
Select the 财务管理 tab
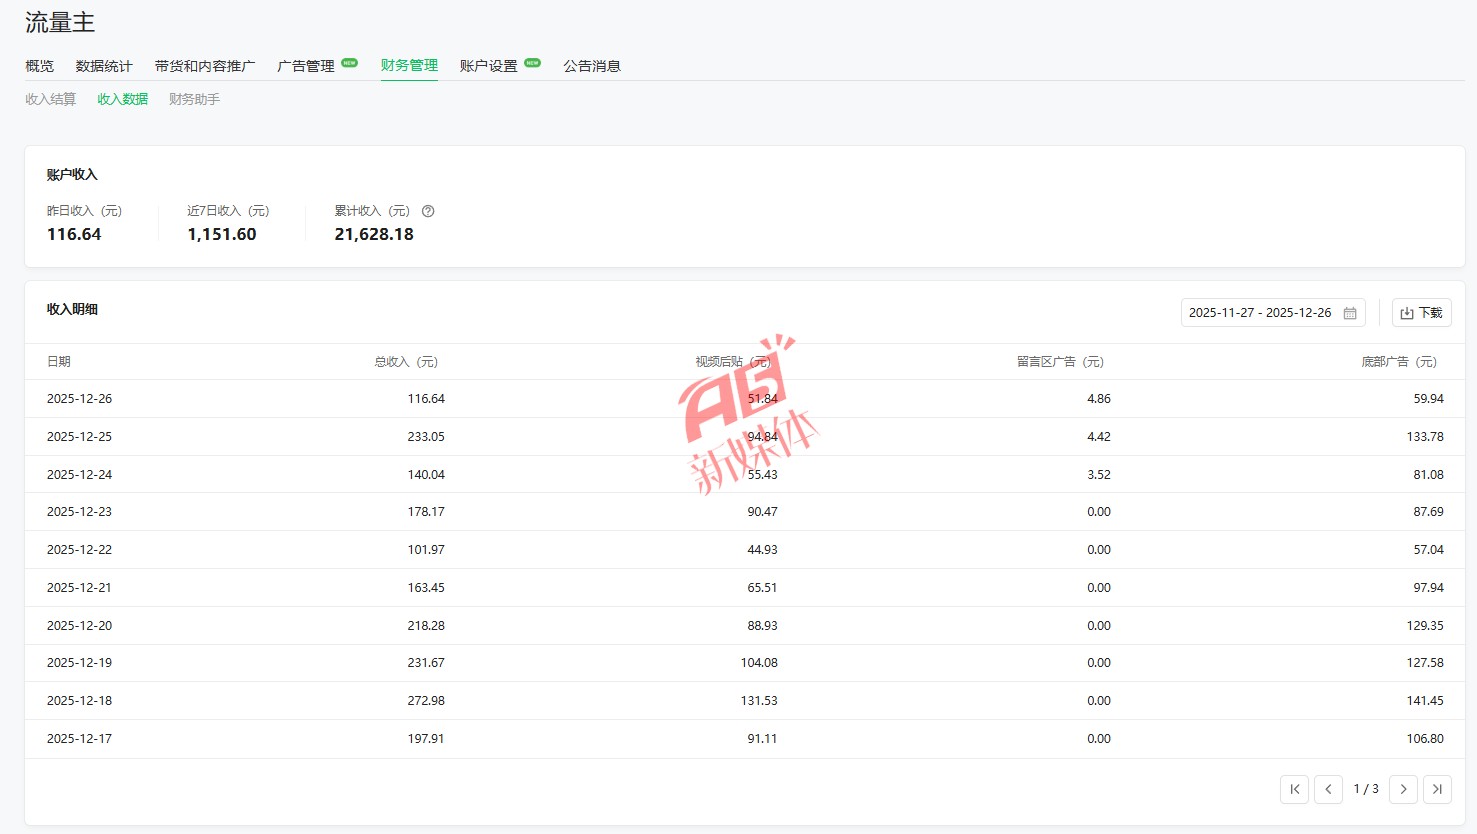click(409, 66)
